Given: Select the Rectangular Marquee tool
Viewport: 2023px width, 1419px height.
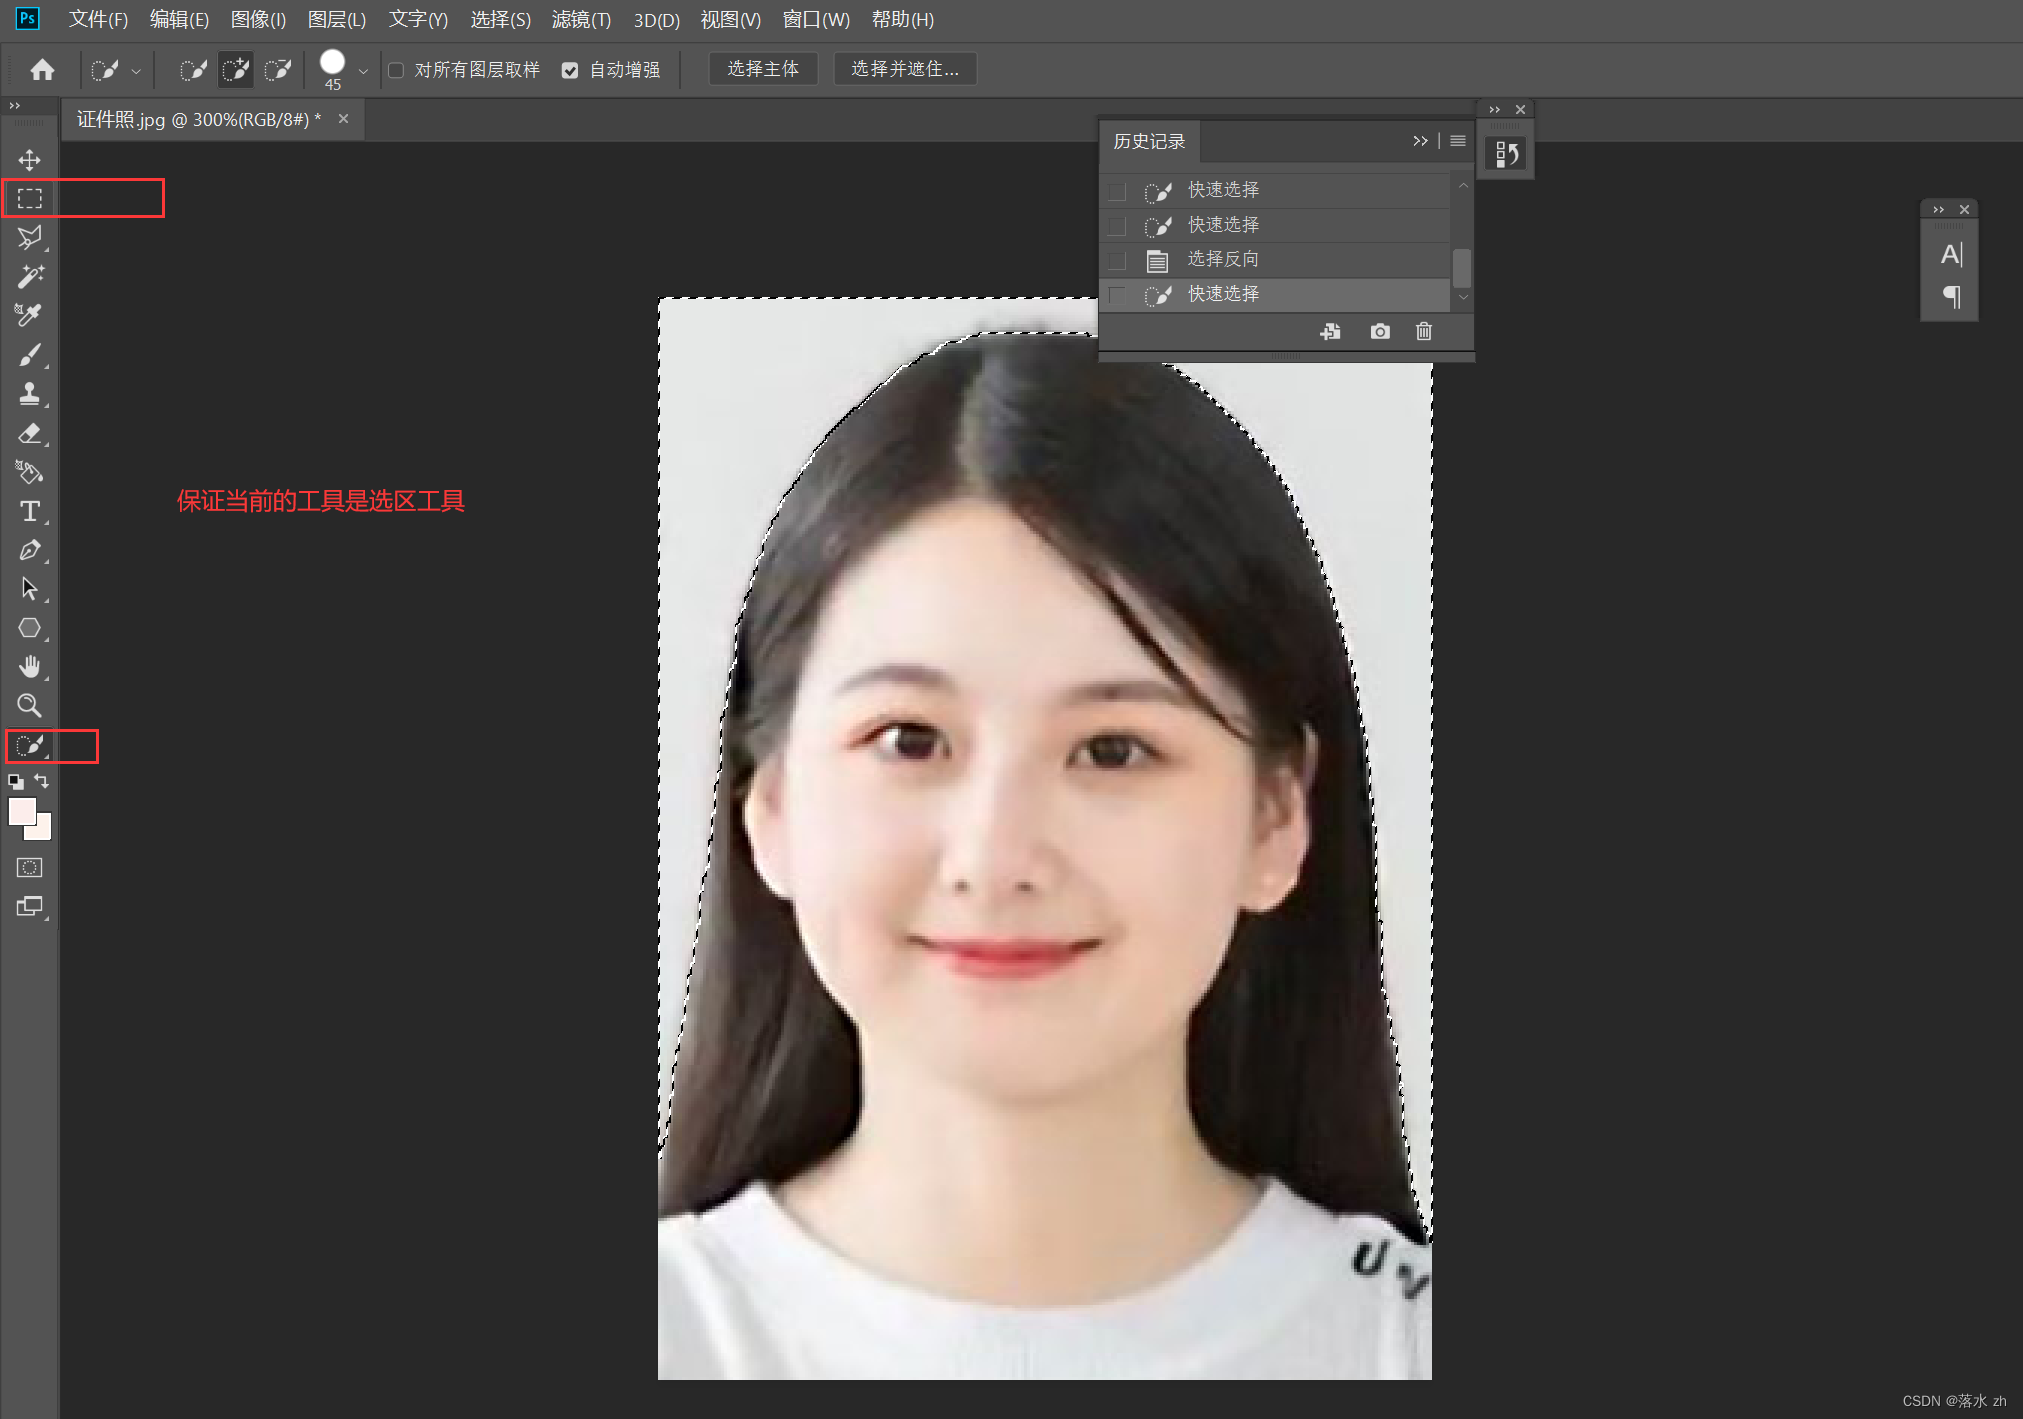Looking at the screenshot, I should tap(30, 198).
